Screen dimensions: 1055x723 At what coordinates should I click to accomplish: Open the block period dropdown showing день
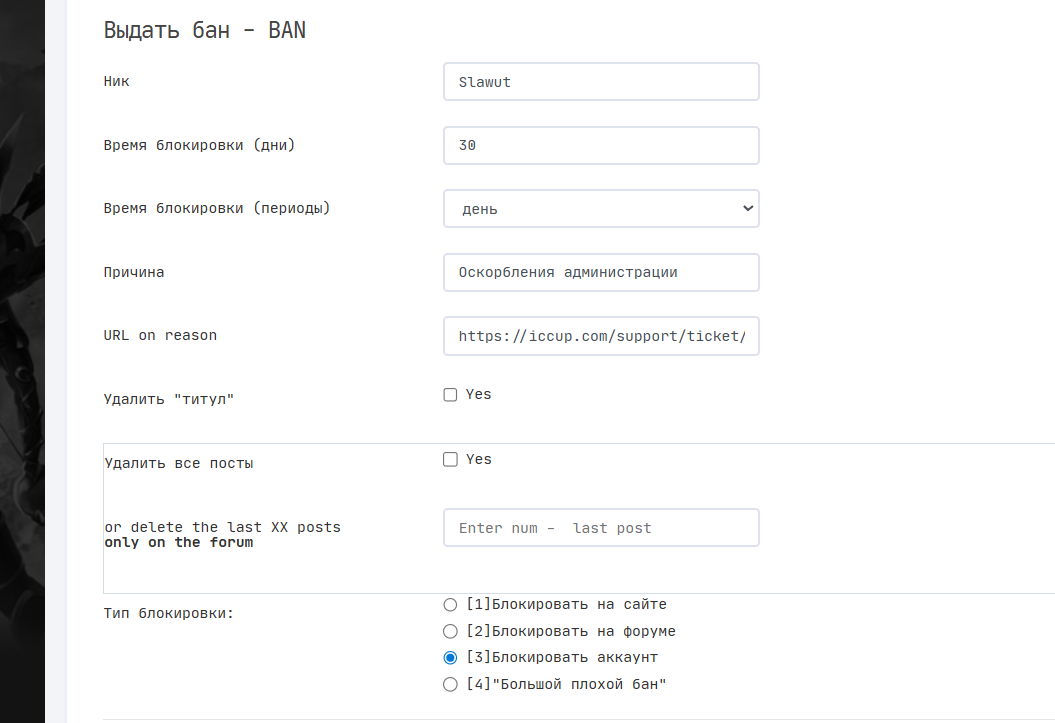click(x=601, y=209)
